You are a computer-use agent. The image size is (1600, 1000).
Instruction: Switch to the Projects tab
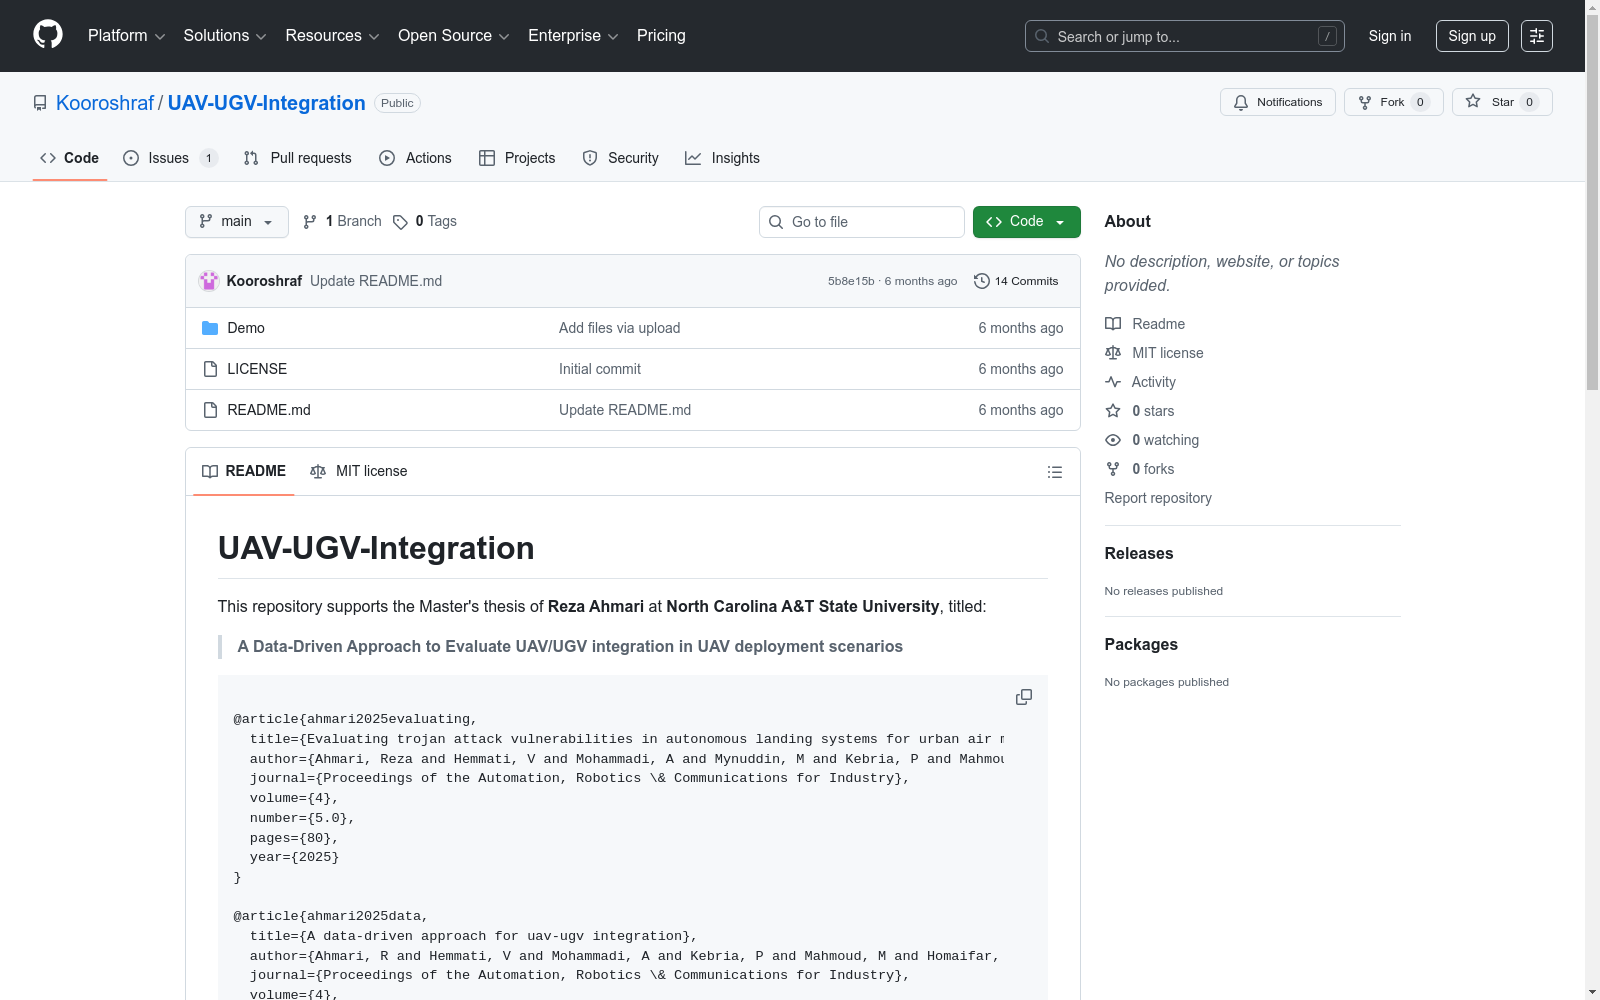click(517, 158)
